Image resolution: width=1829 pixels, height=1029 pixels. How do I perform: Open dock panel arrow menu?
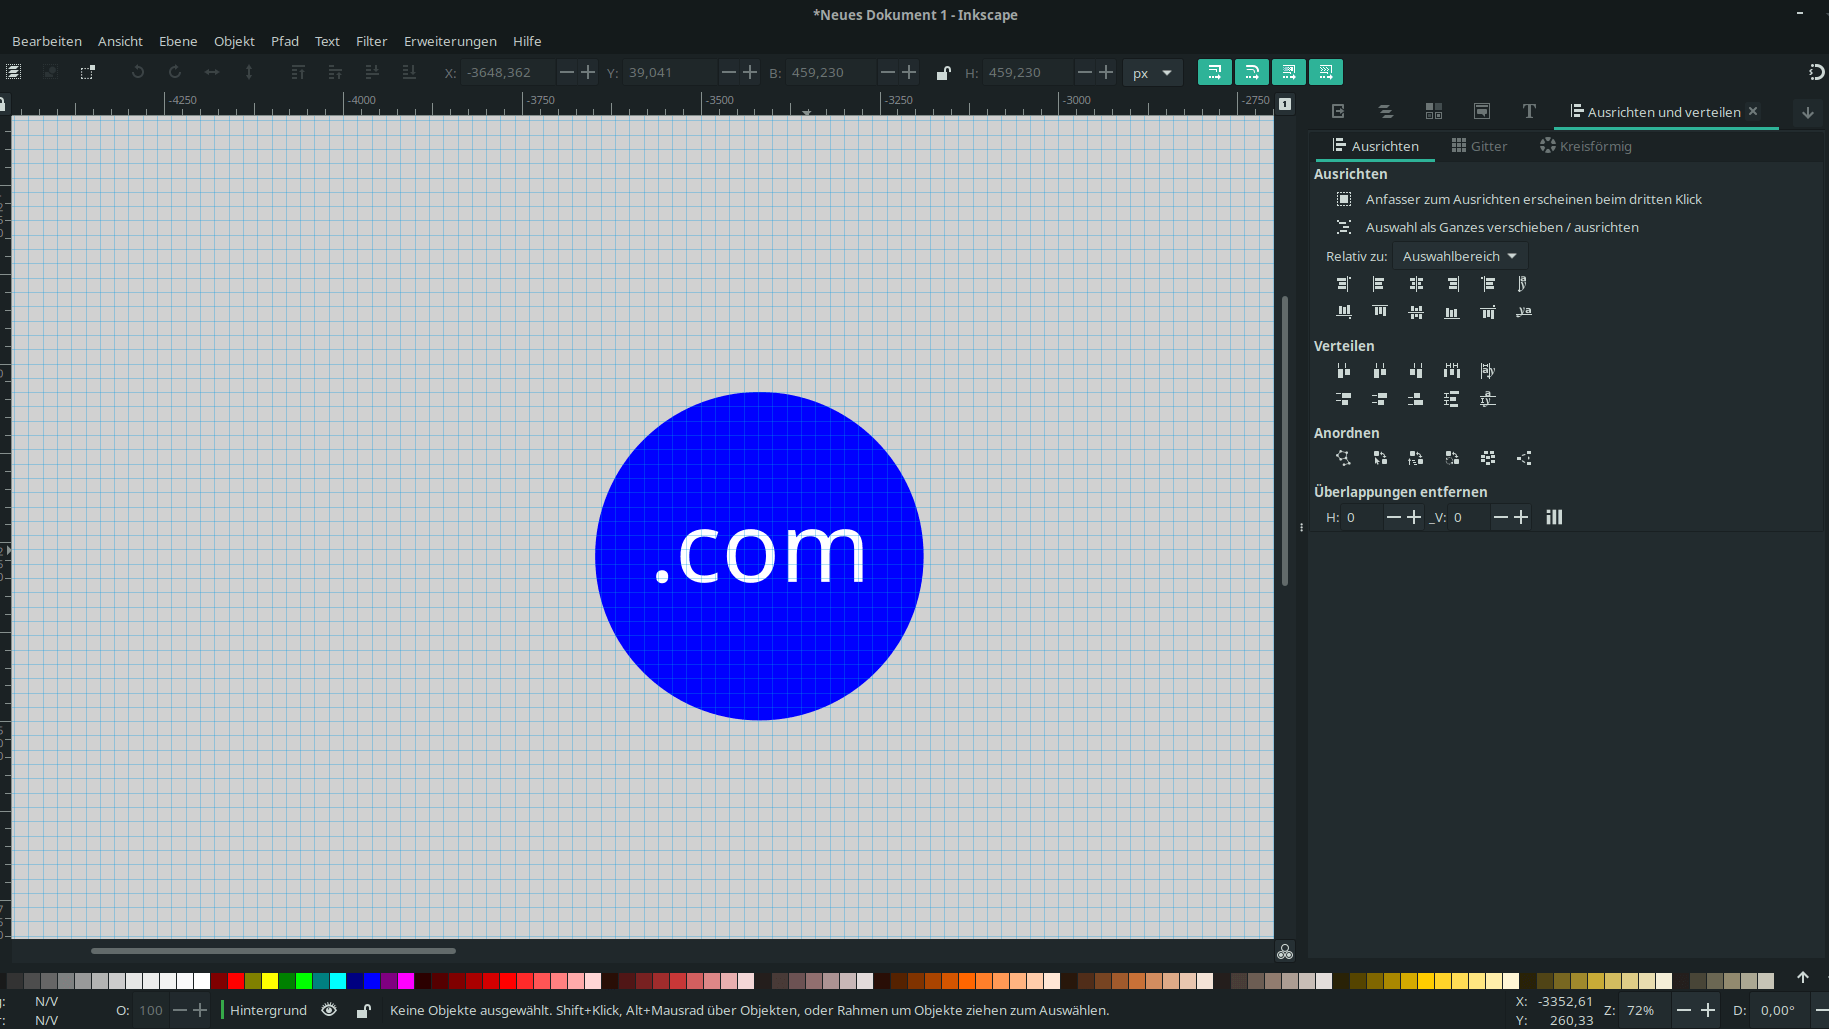(1808, 112)
